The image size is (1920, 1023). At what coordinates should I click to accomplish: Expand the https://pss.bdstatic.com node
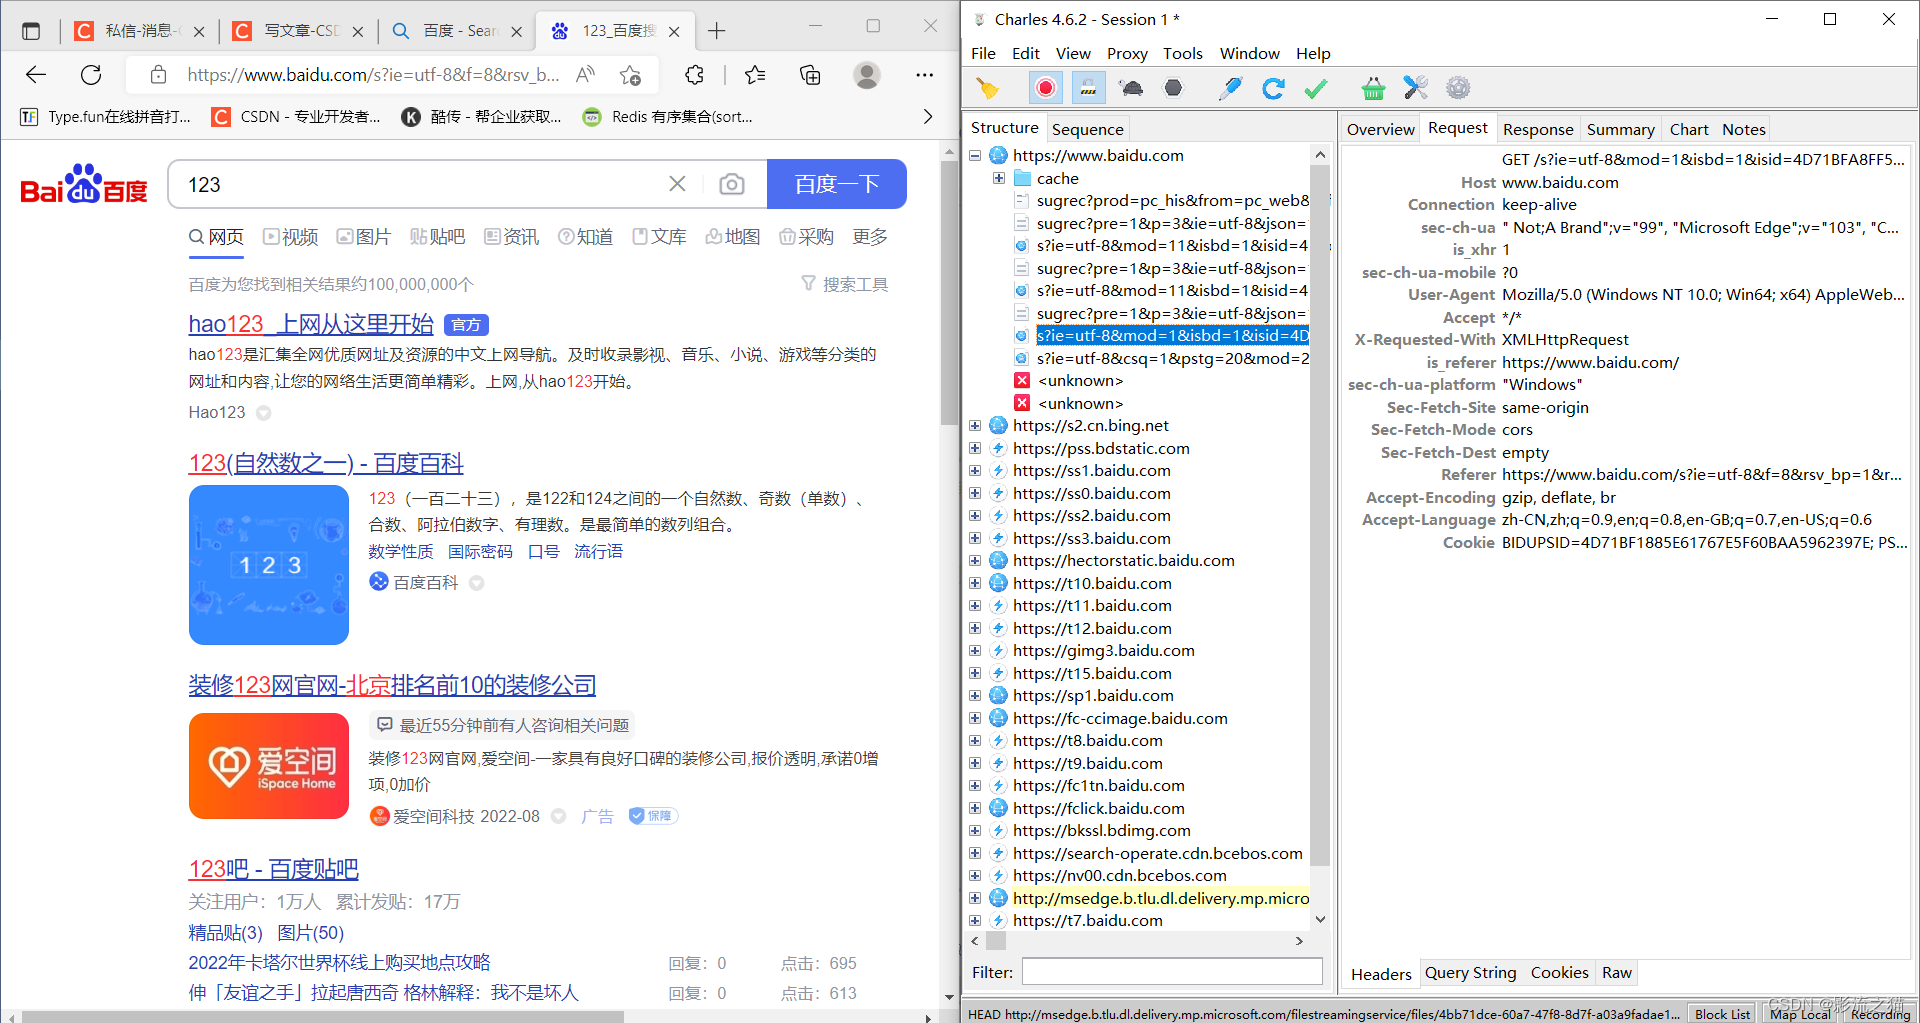tap(975, 448)
